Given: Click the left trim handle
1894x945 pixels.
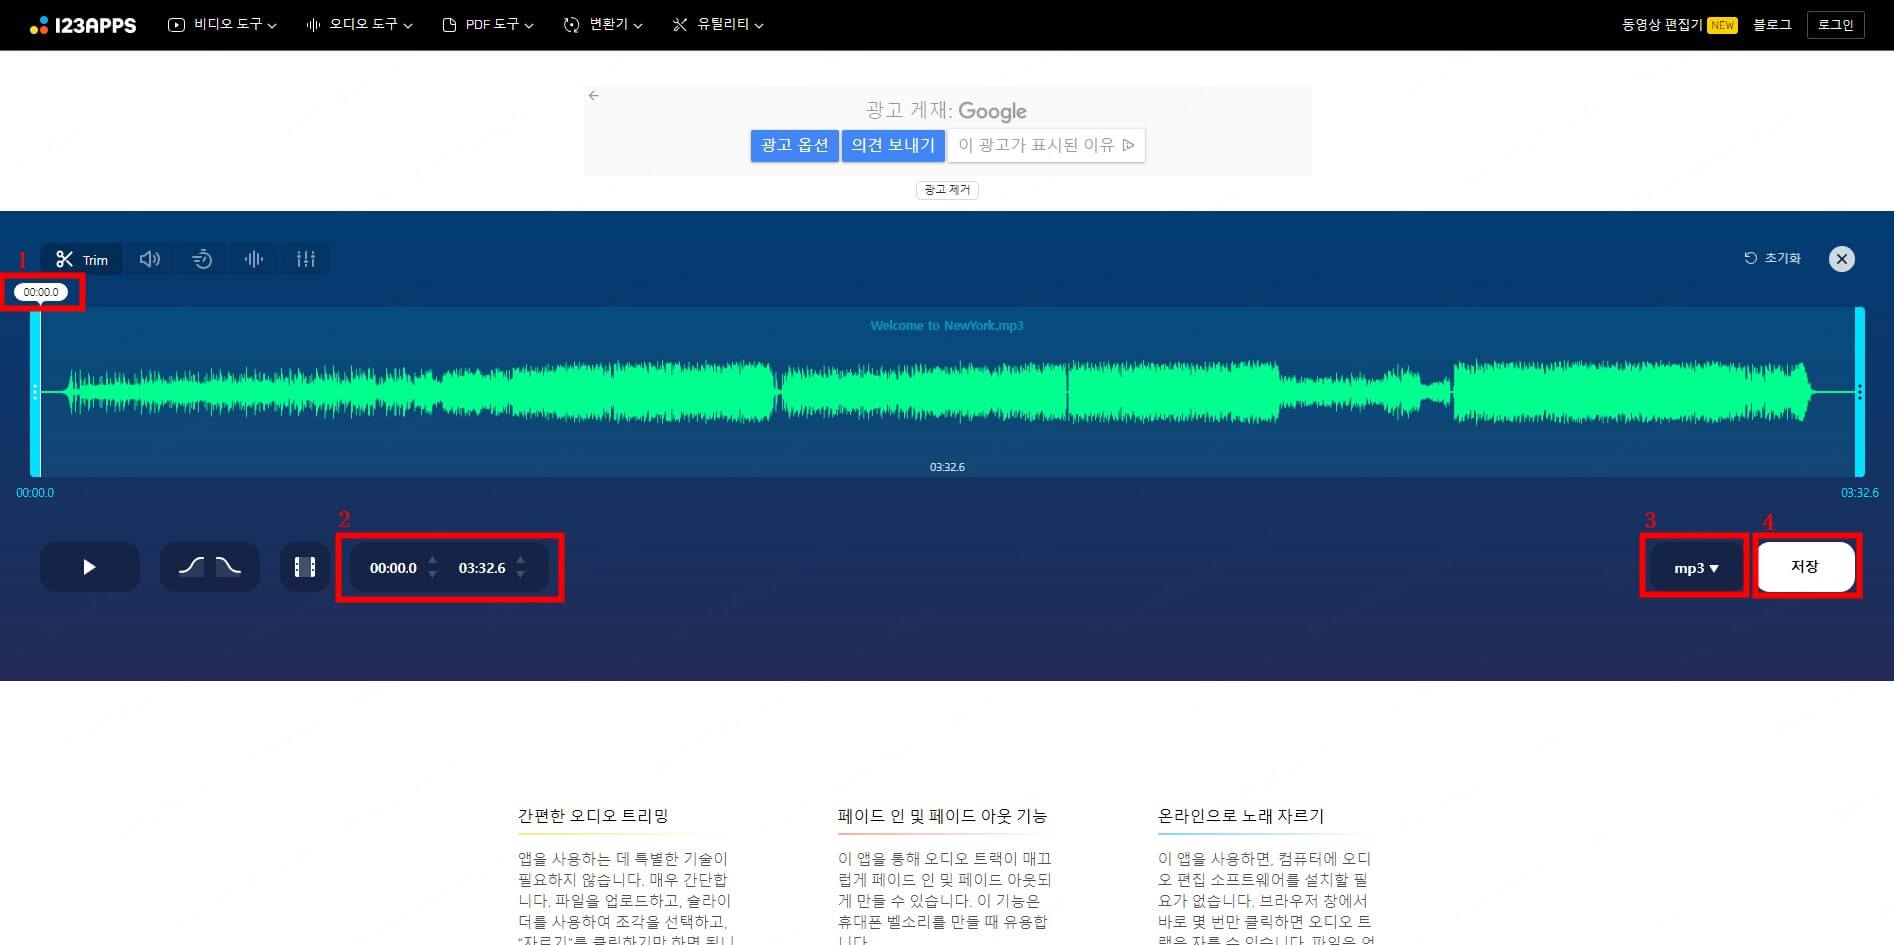Looking at the screenshot, I should coord(35,392).
